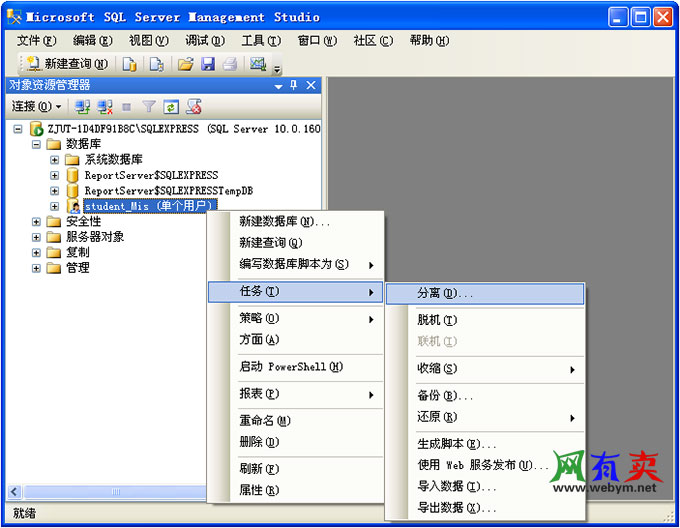Expand the 服务器对象 folder
680x528 pixels.
[x=36, y=238]
